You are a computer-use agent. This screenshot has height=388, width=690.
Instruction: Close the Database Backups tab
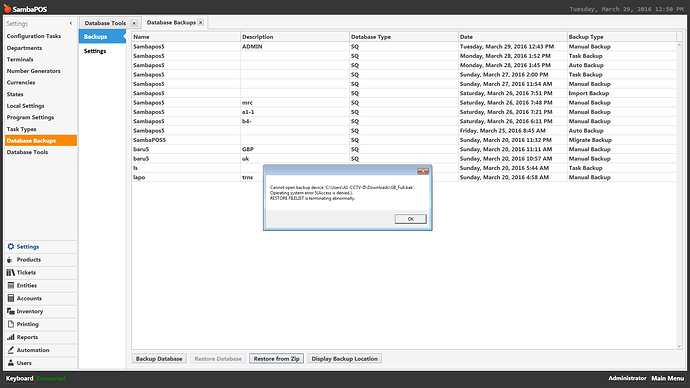[x=201, y=22]
